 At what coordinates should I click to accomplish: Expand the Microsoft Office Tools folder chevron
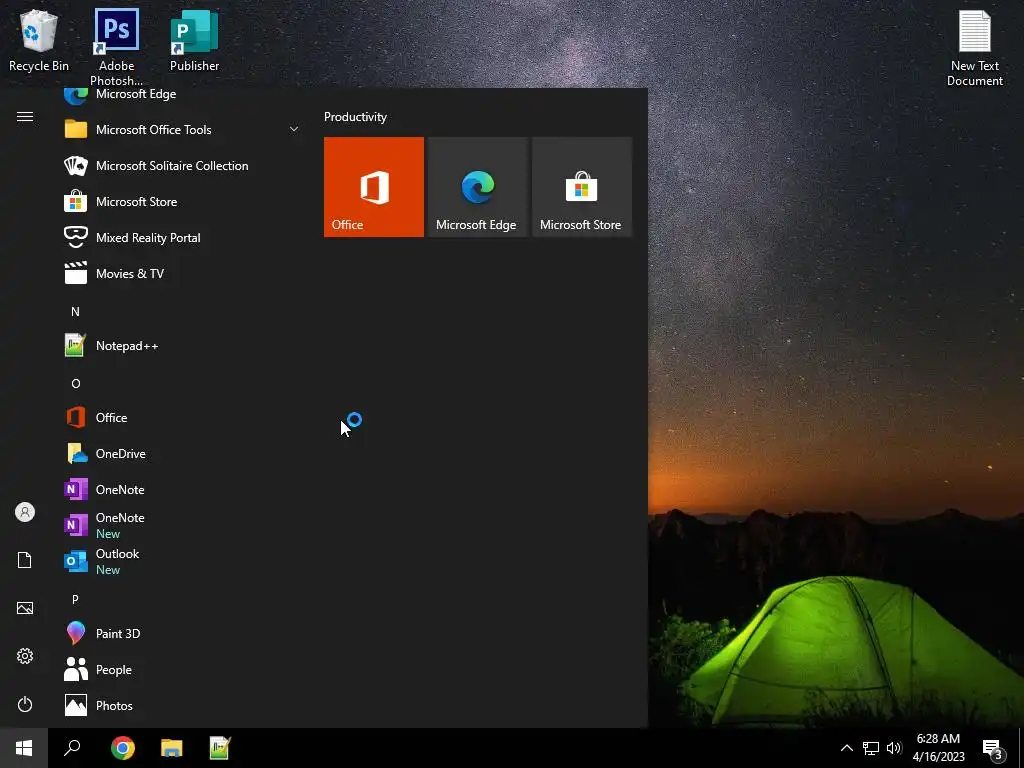tap(294, 129)
